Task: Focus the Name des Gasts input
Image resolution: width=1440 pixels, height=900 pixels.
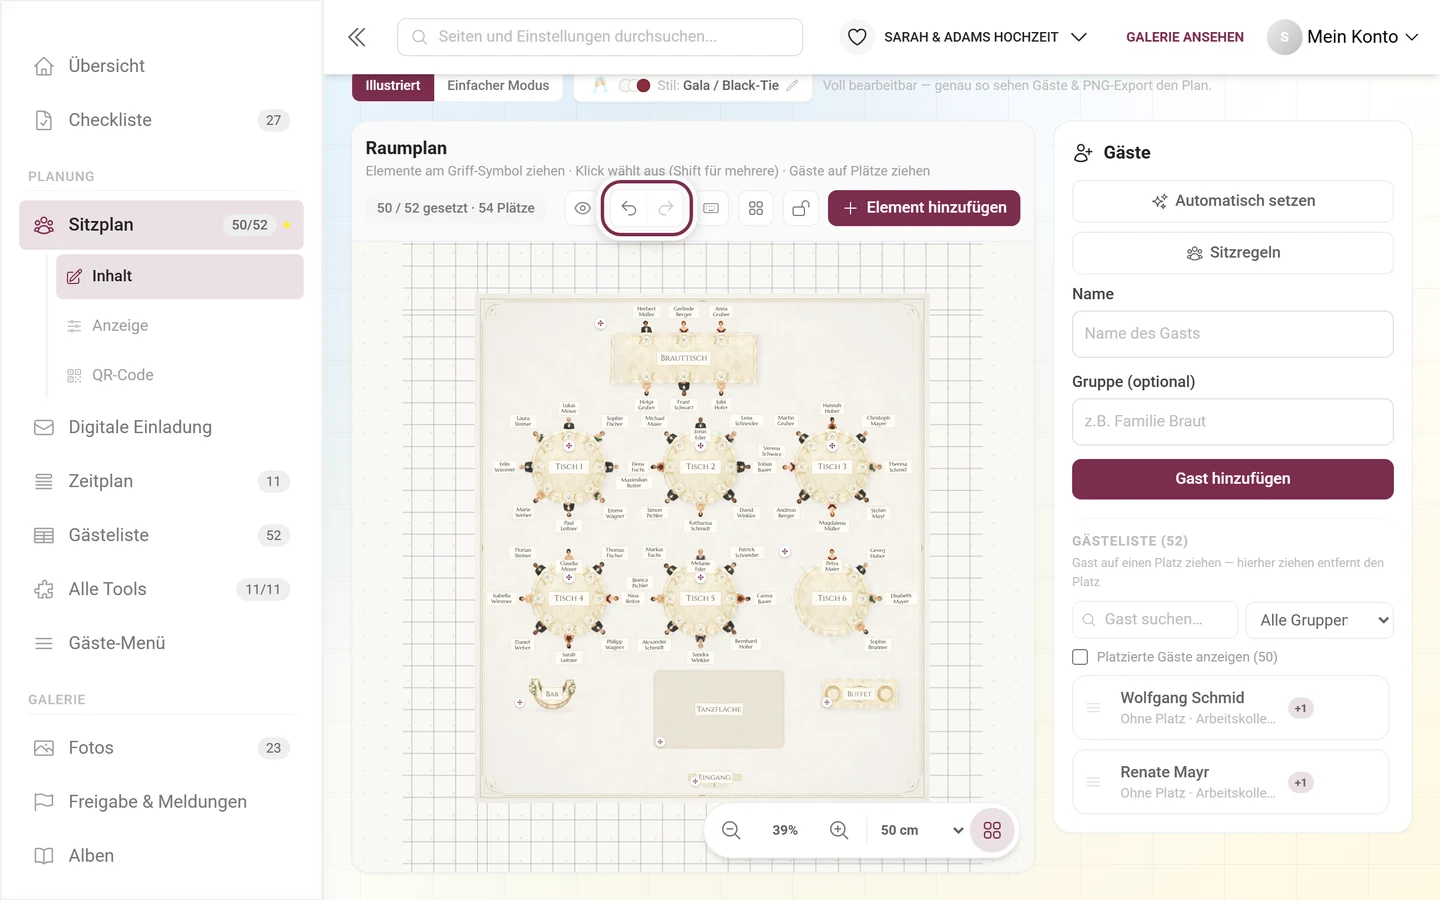Action: [1233, 334]
